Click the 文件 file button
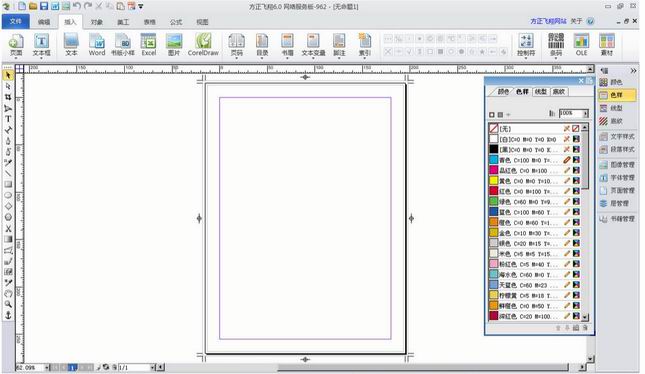 click(x=16, y=21)
